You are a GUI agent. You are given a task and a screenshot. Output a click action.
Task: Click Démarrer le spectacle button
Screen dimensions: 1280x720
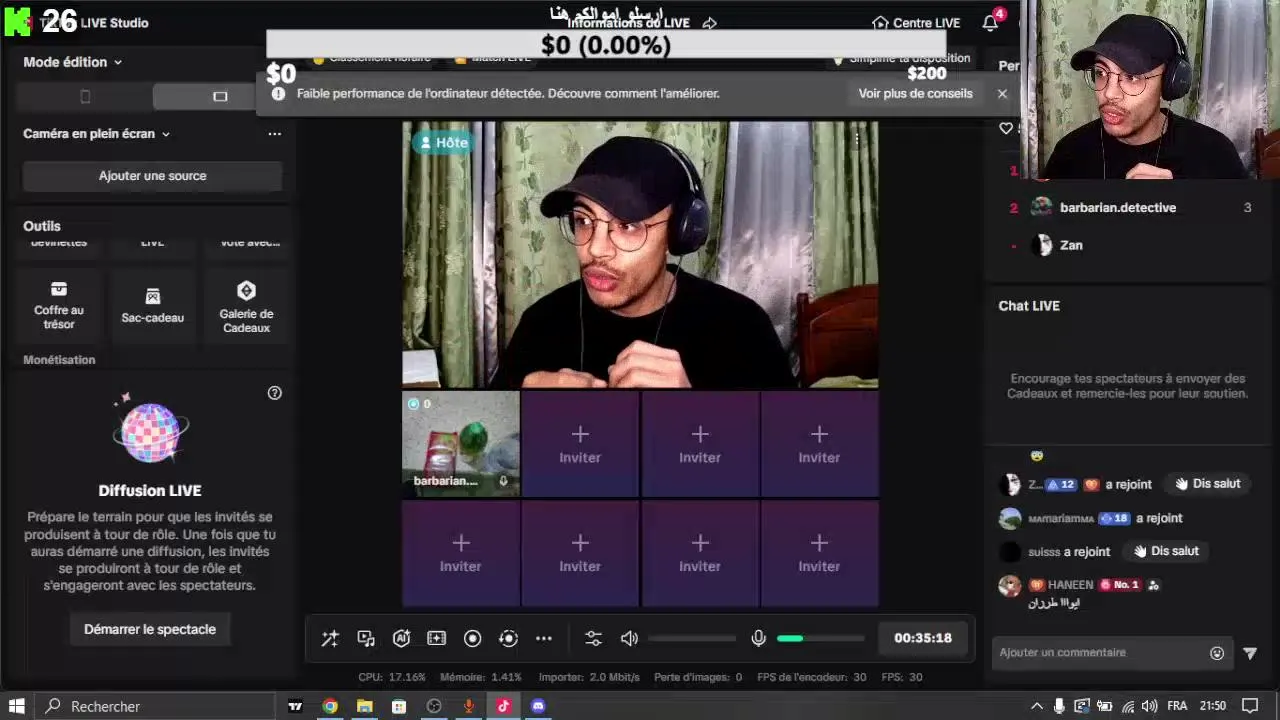[x=150, y=629]
